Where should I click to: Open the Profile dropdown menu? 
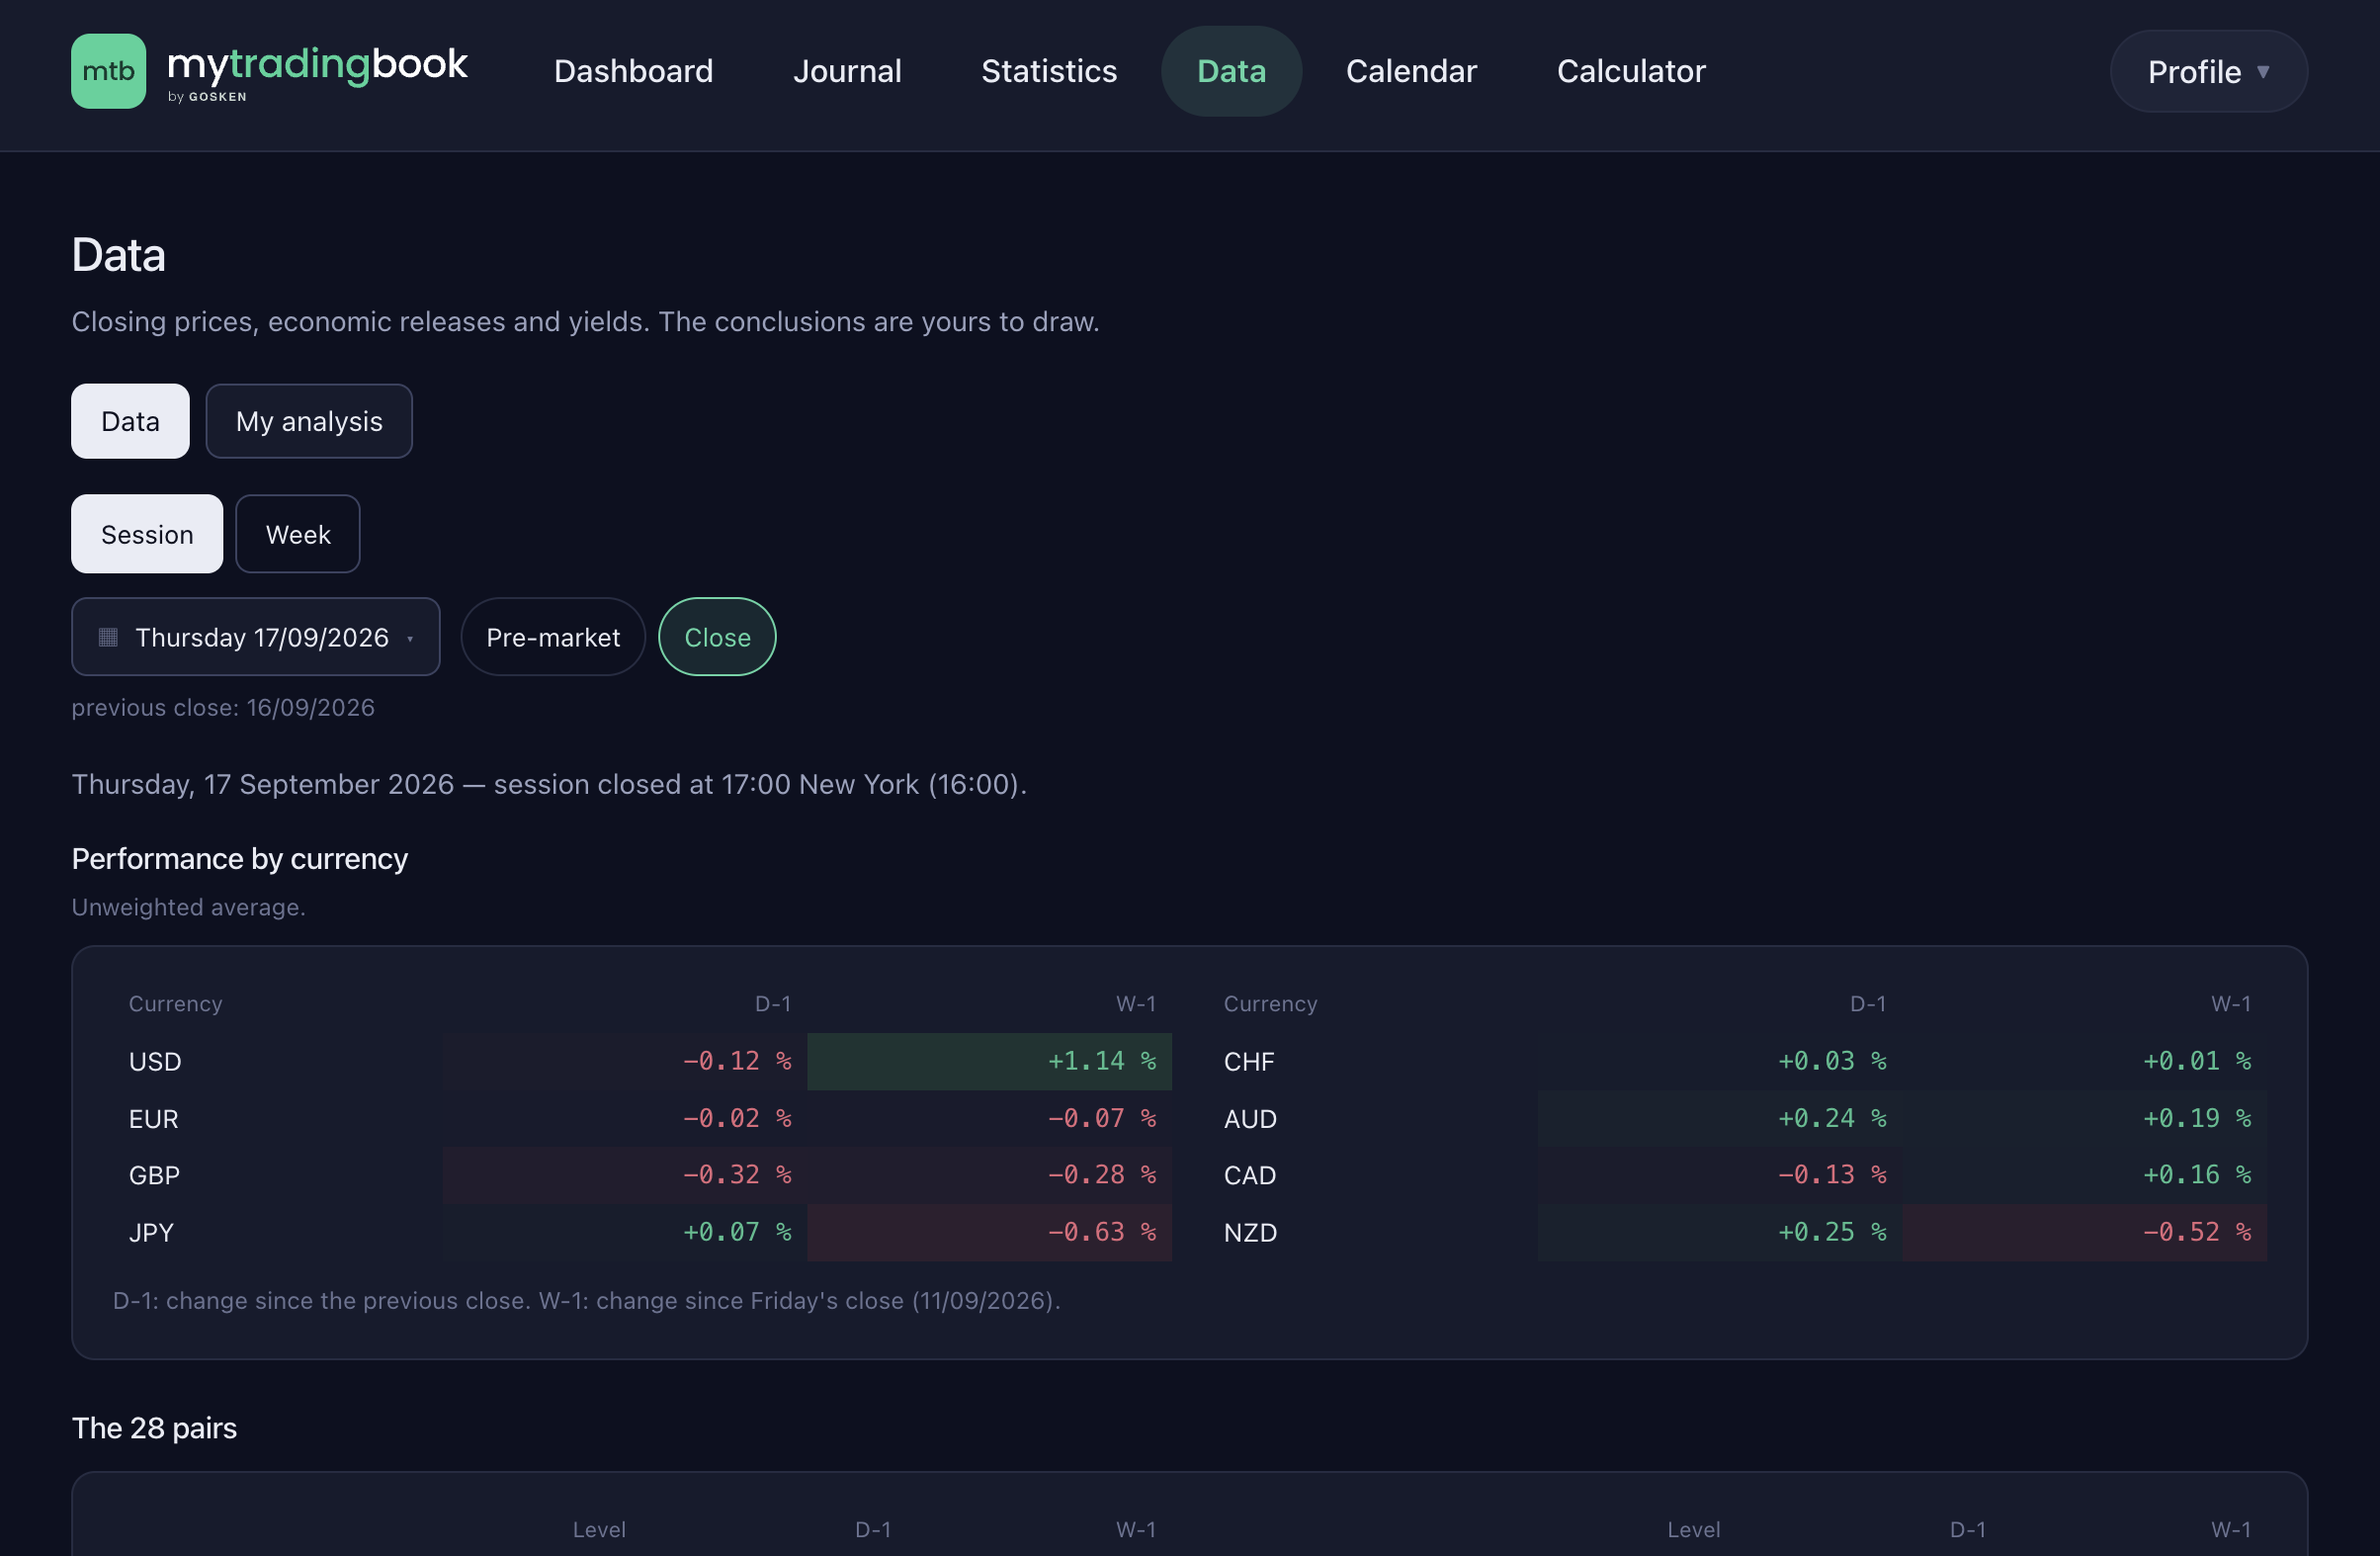pyautogui.click(x=2208, y=71)
